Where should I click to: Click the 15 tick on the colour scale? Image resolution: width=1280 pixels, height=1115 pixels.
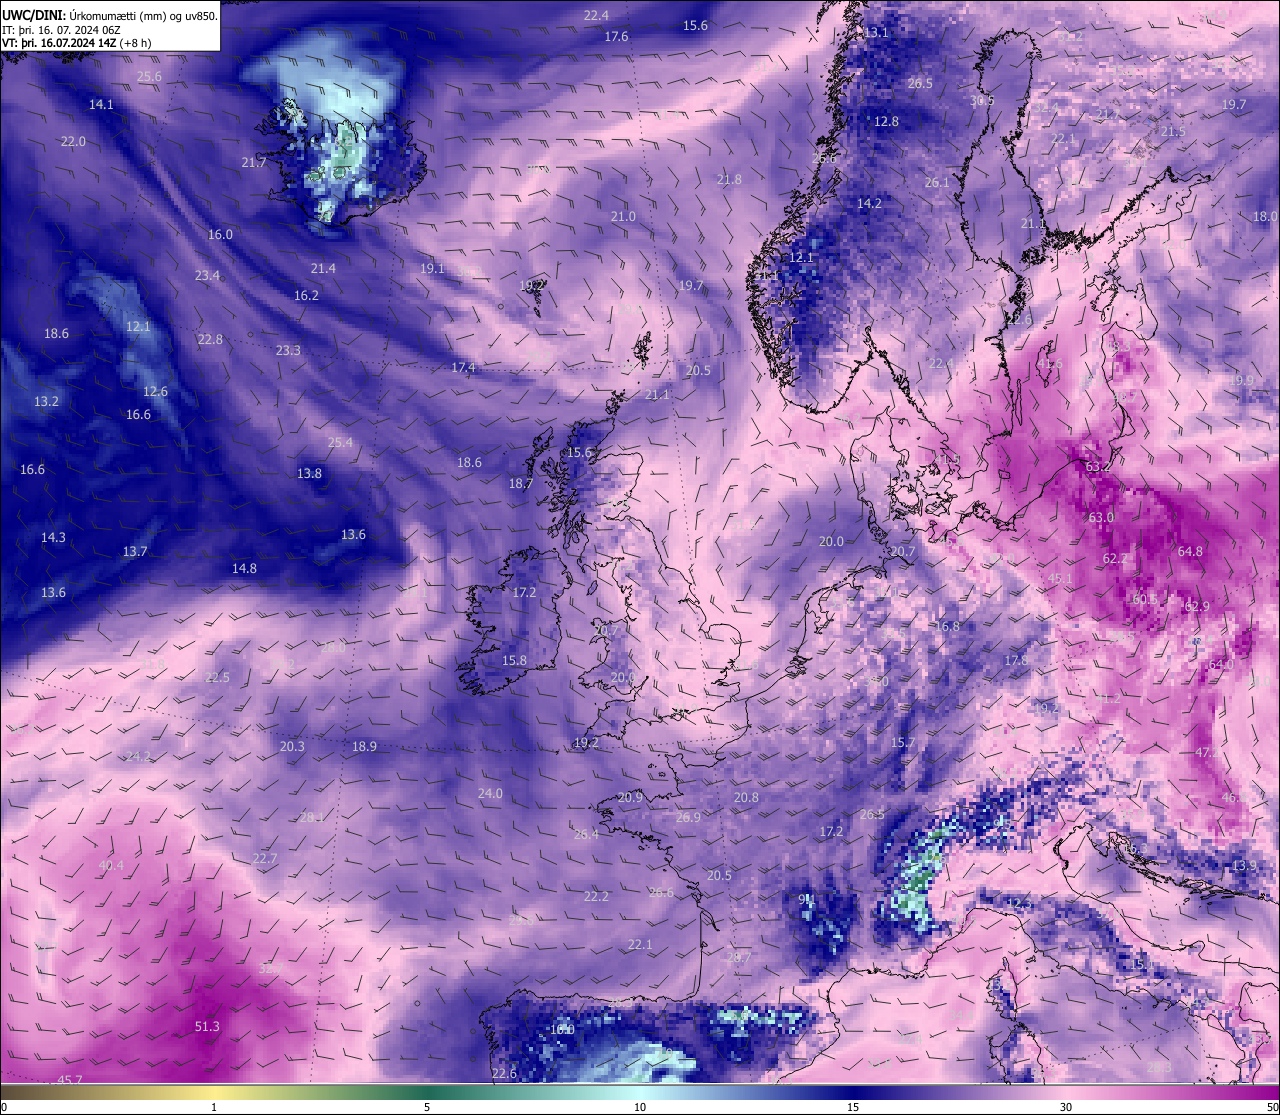point(853,1107)
